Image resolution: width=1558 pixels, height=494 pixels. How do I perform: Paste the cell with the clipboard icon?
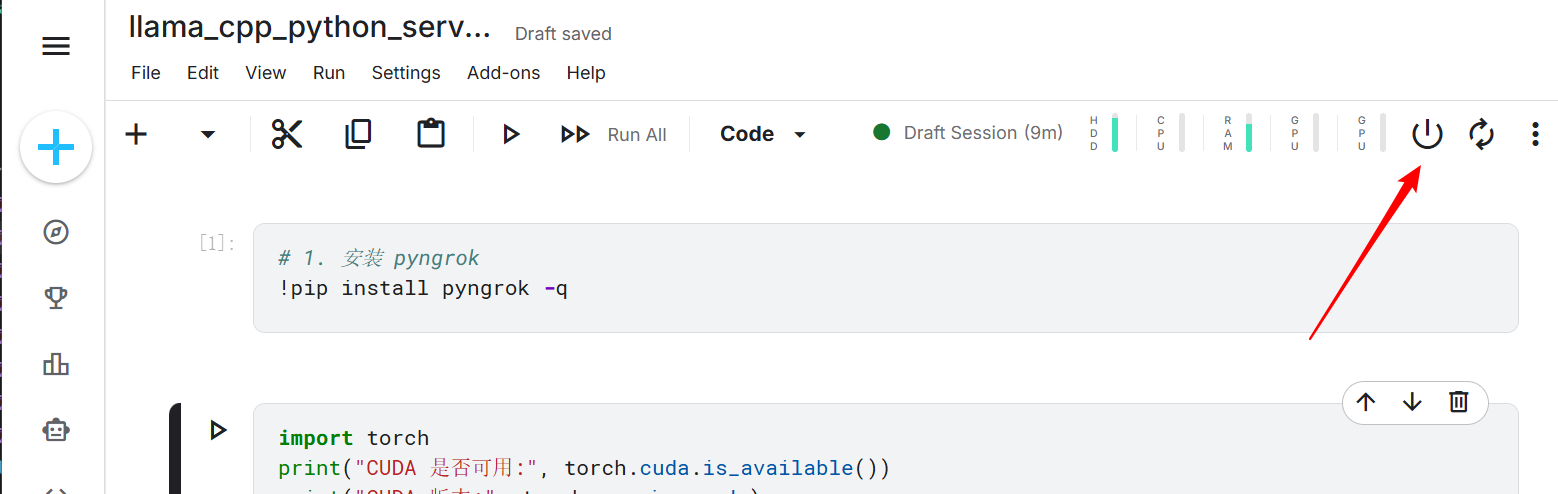coord(431,134)
